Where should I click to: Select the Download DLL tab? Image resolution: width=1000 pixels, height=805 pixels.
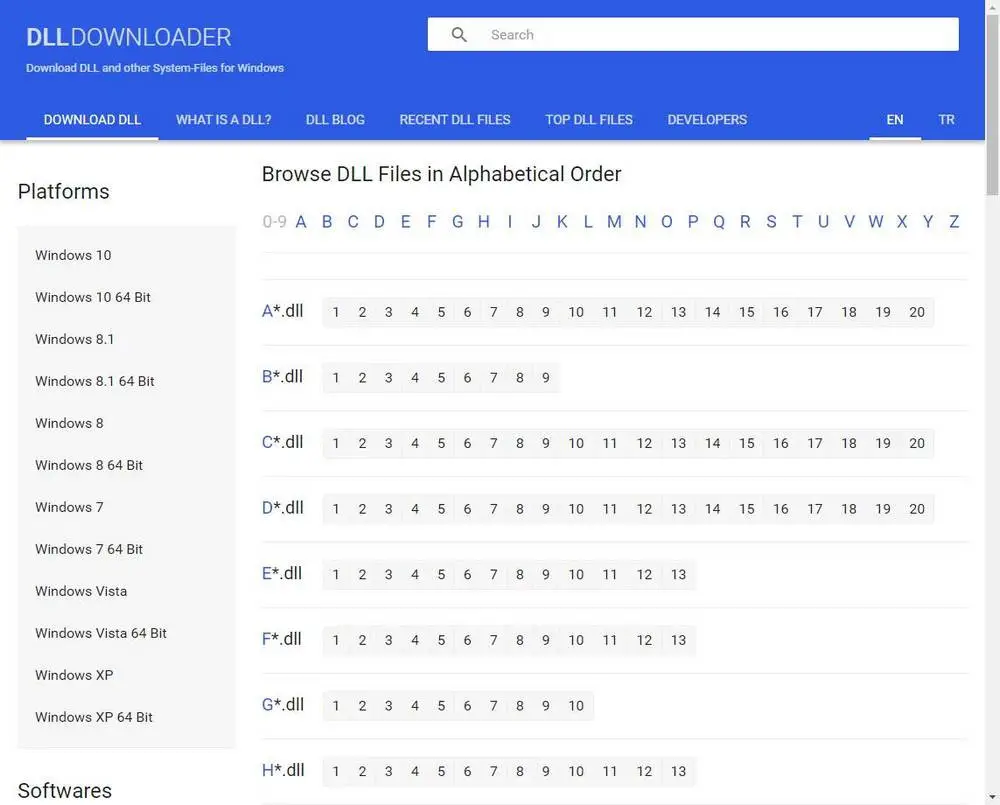pos(92,119)
